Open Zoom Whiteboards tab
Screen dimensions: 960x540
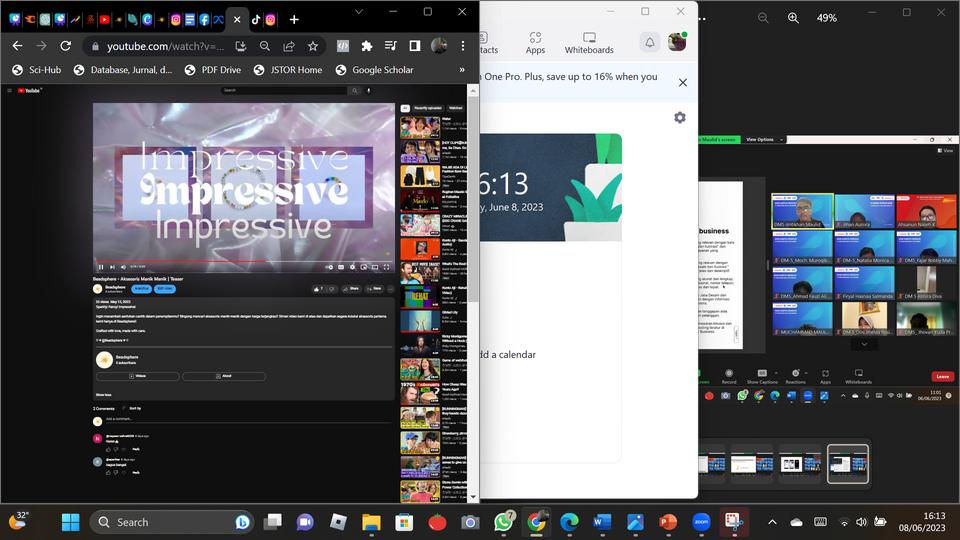click(x=589, y=43)
